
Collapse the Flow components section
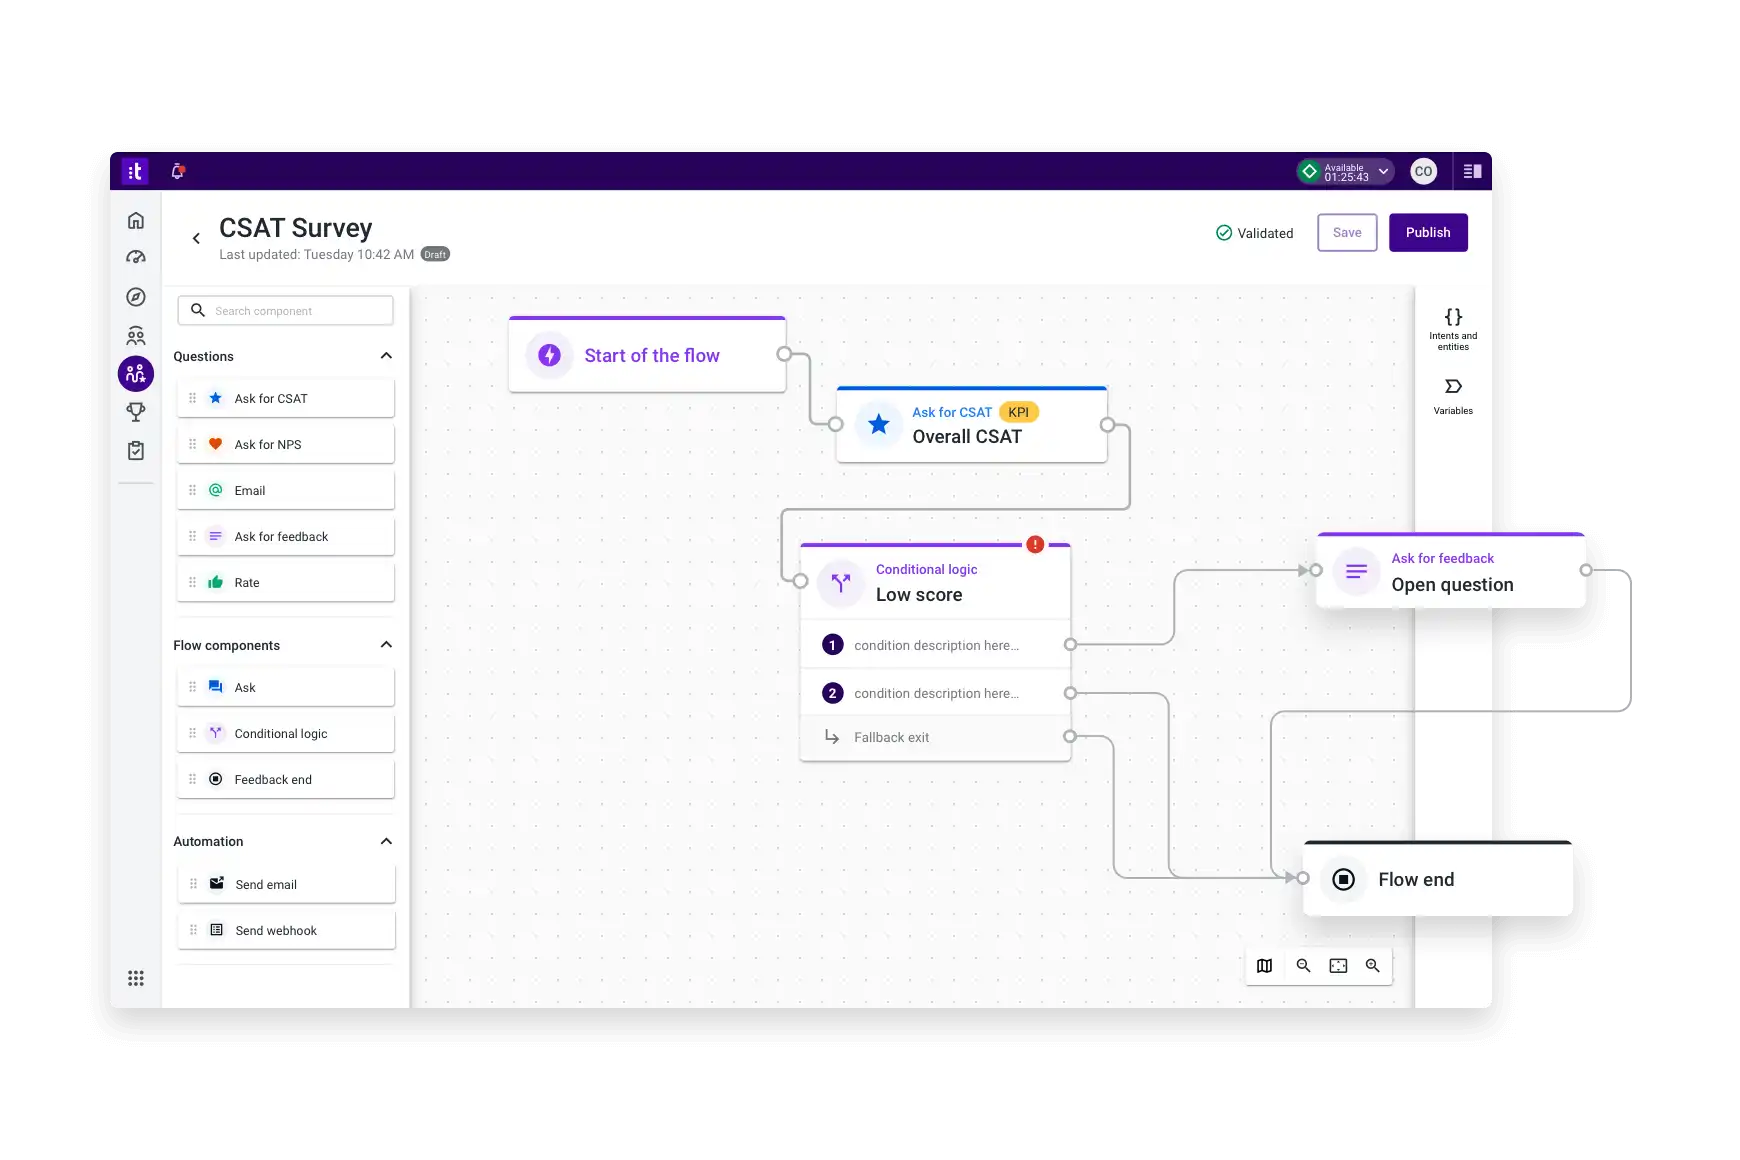(386, 644)
